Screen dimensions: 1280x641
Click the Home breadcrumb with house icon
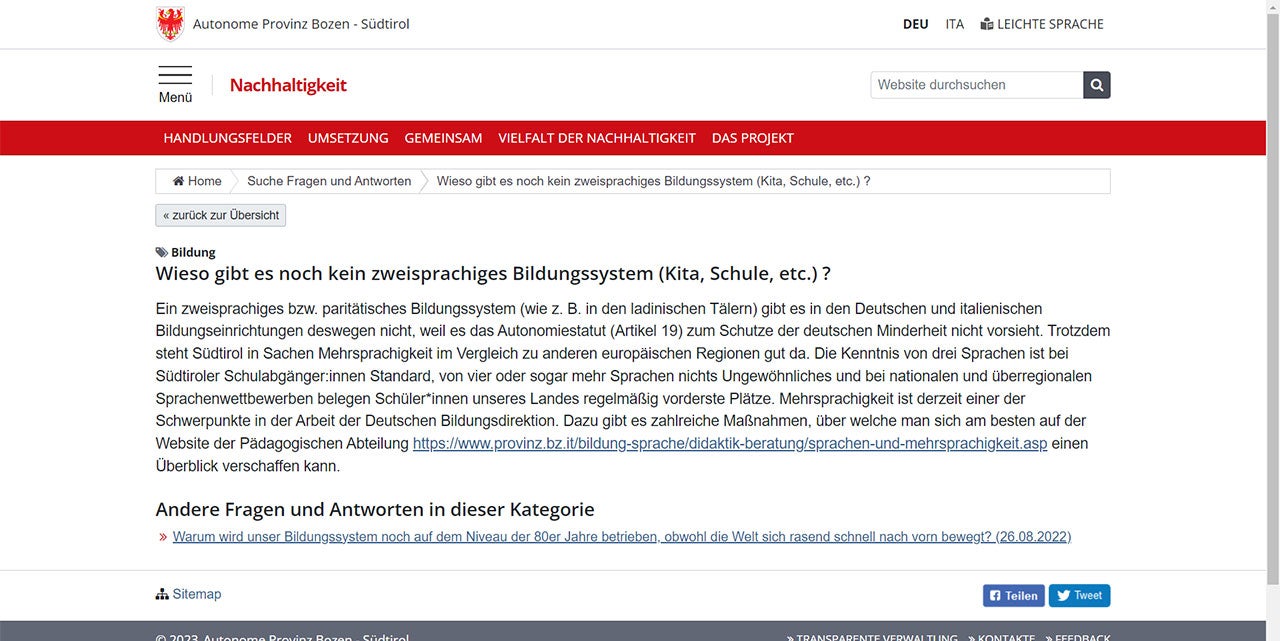pyautogui.click(x=197, y=181)
